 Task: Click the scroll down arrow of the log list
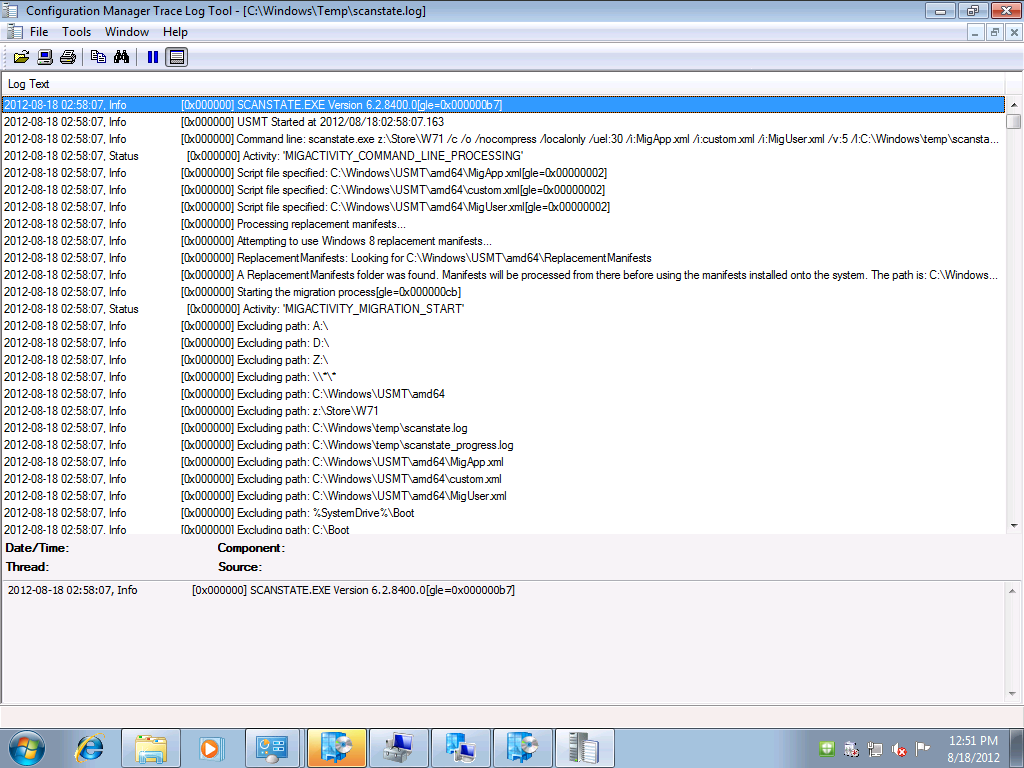click(1014, 525)
